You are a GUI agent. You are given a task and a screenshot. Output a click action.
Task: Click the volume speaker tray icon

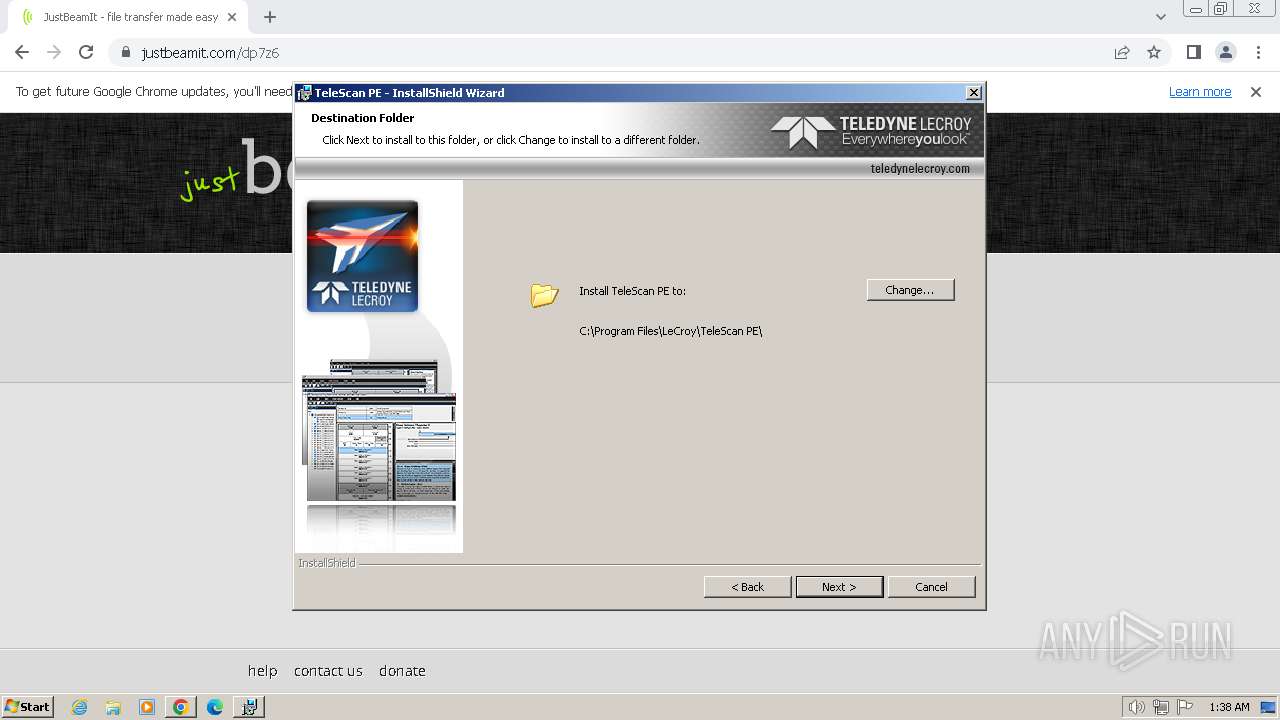tap(1136, 707)
